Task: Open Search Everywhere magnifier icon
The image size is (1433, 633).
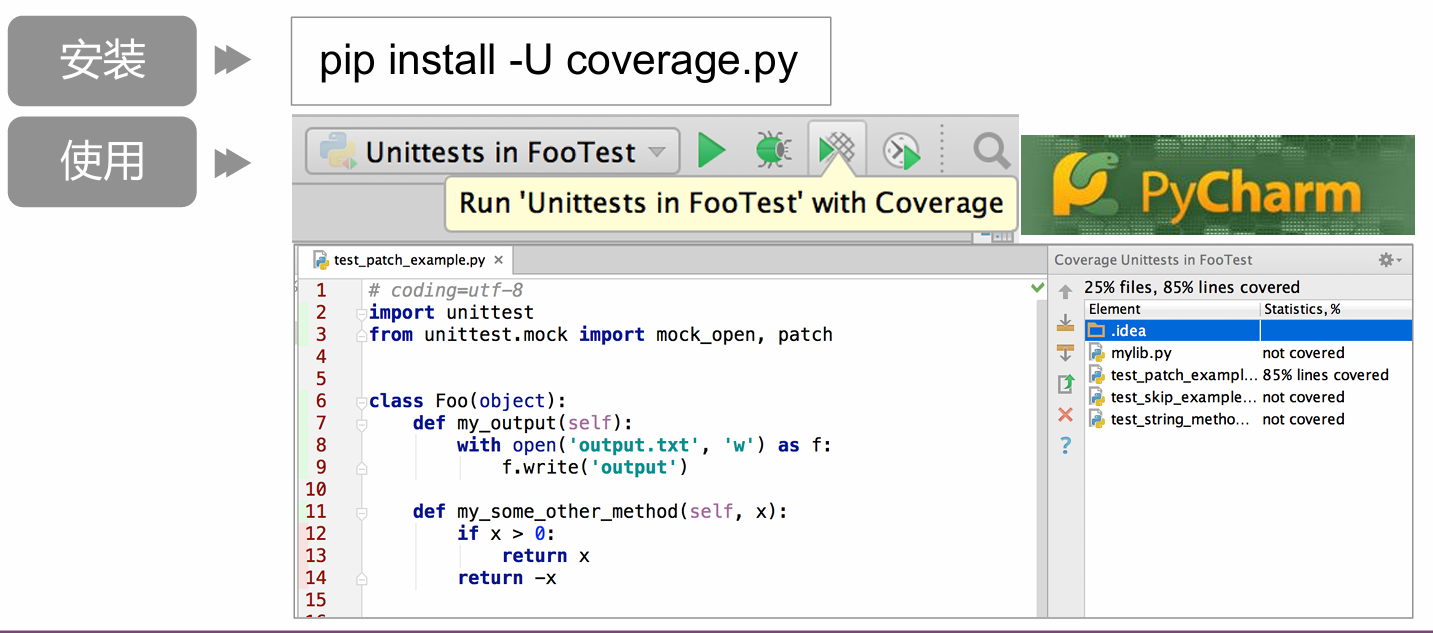Action: pos(991,151)
